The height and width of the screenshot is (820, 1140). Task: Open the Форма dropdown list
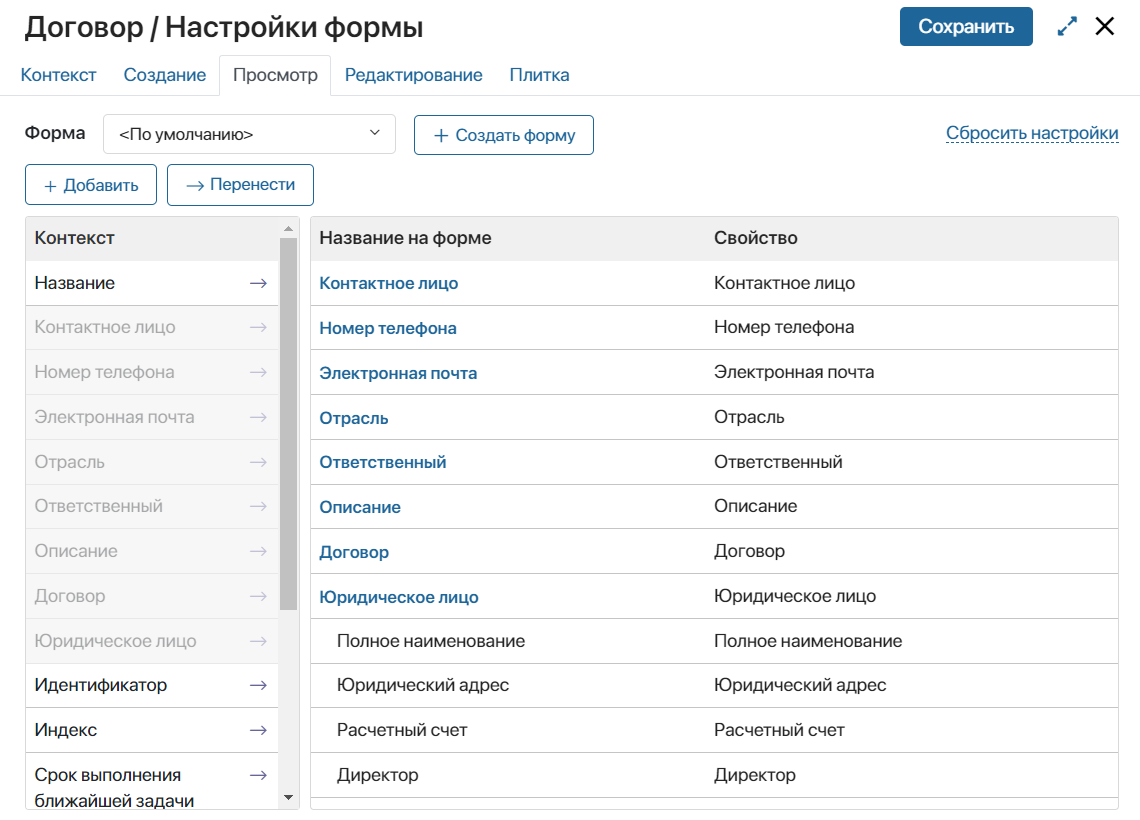[x=249, y=134]
